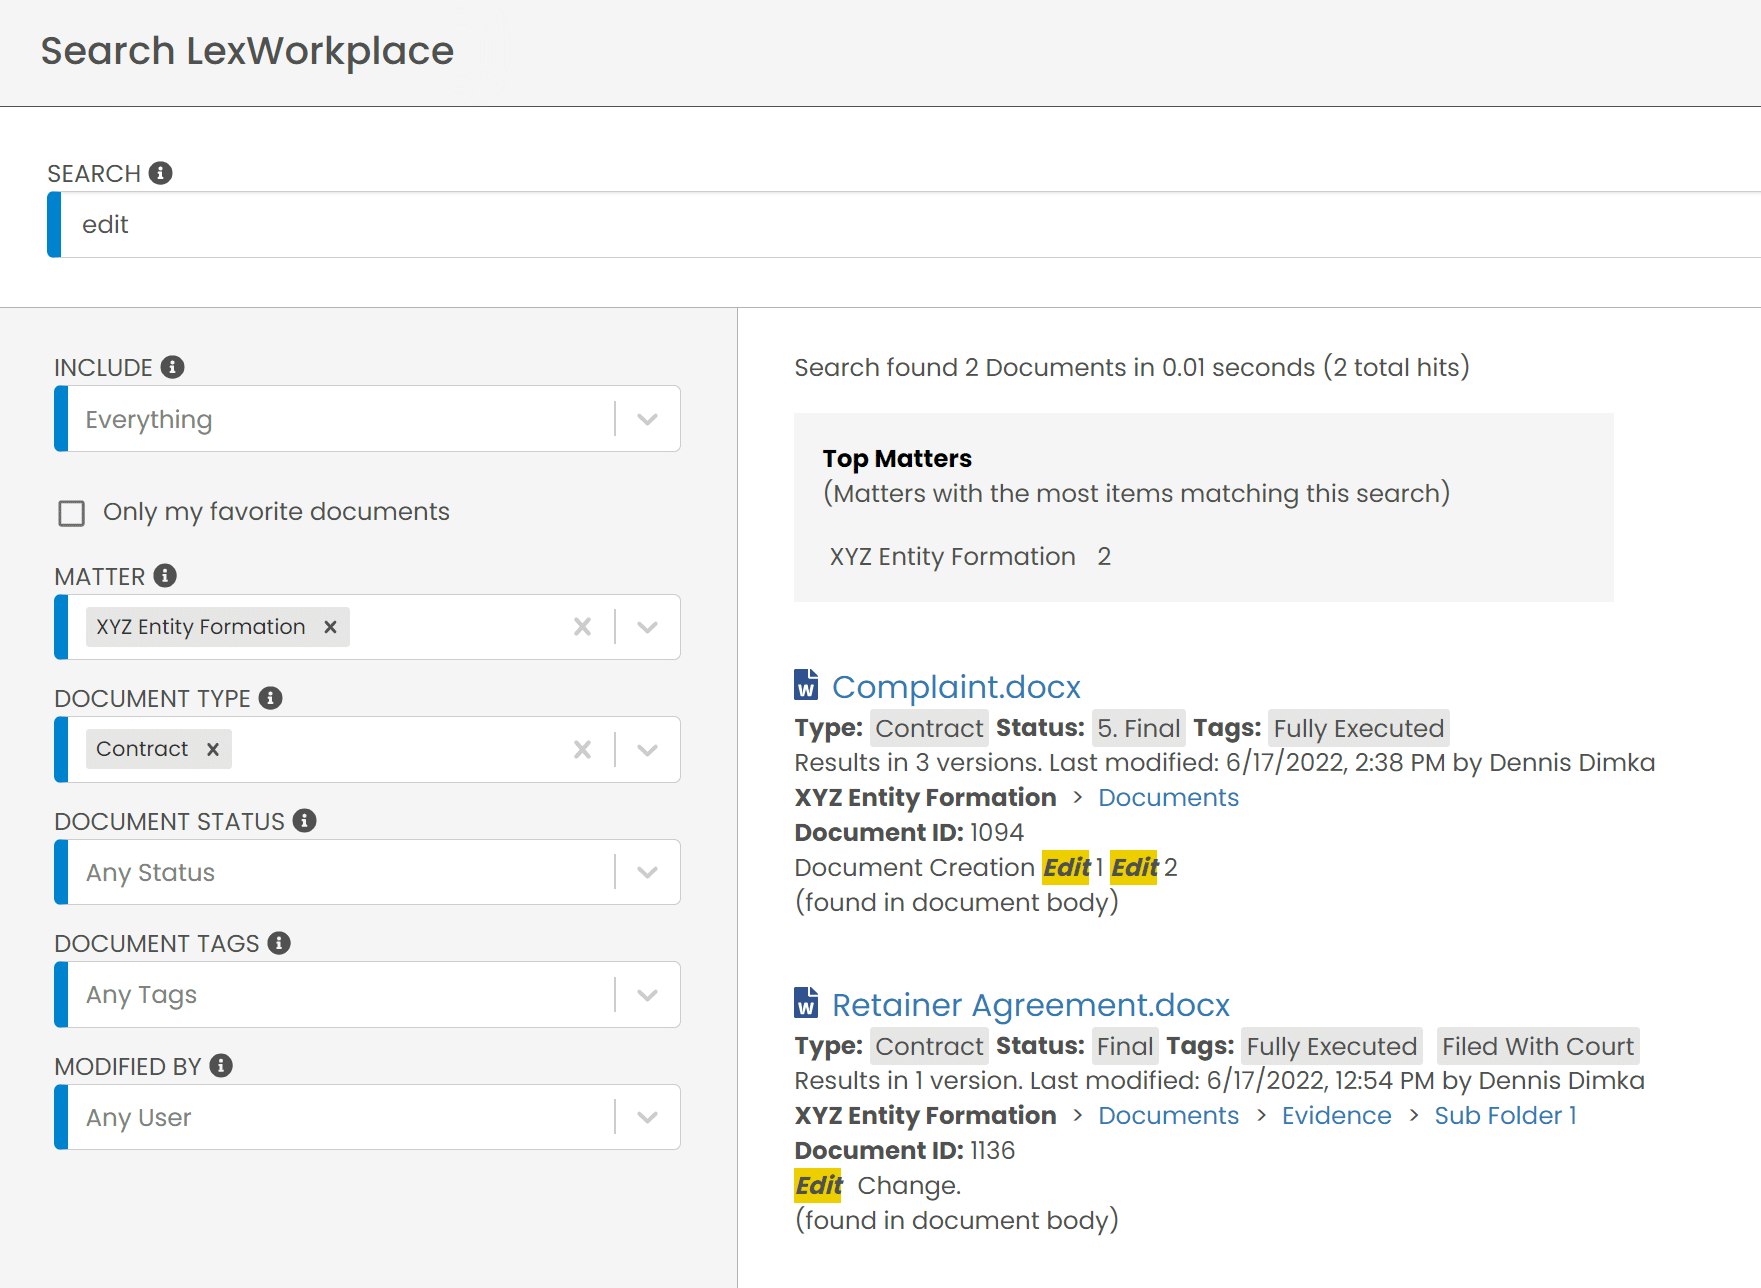Click the 'Search found 2 Documents' summary
The width and height of the screenshot is (1761, 1288).
[x=1132, y=368]
